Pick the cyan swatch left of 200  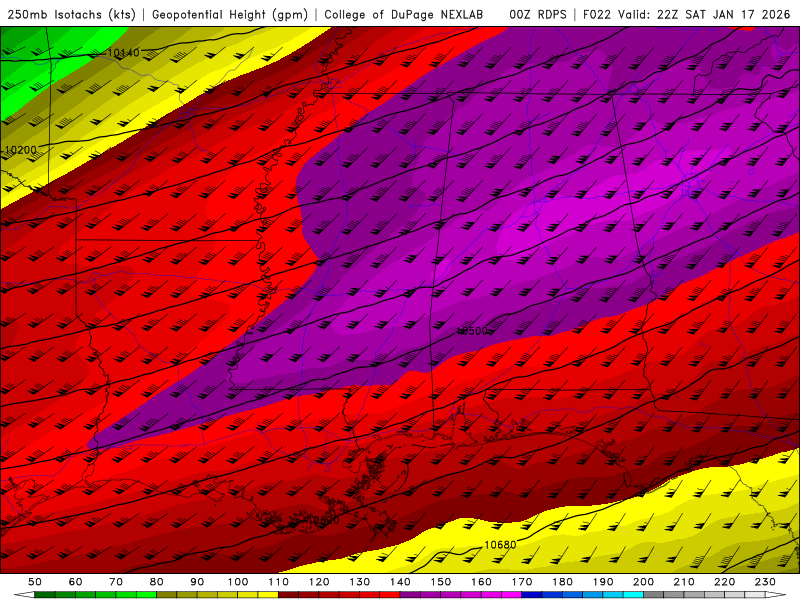click(633, 596)
